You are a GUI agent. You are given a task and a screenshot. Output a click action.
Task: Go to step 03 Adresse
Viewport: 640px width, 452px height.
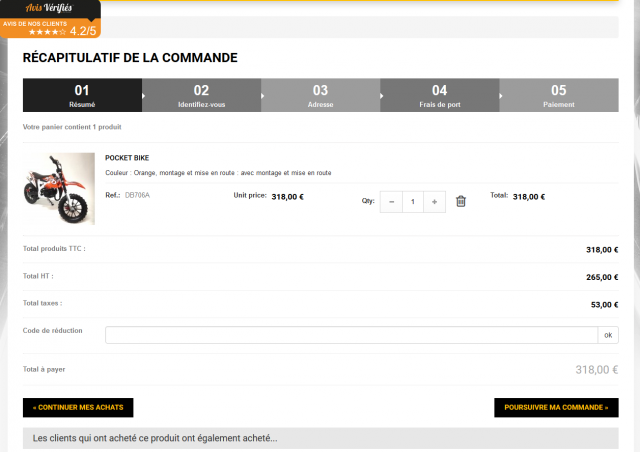320,95
